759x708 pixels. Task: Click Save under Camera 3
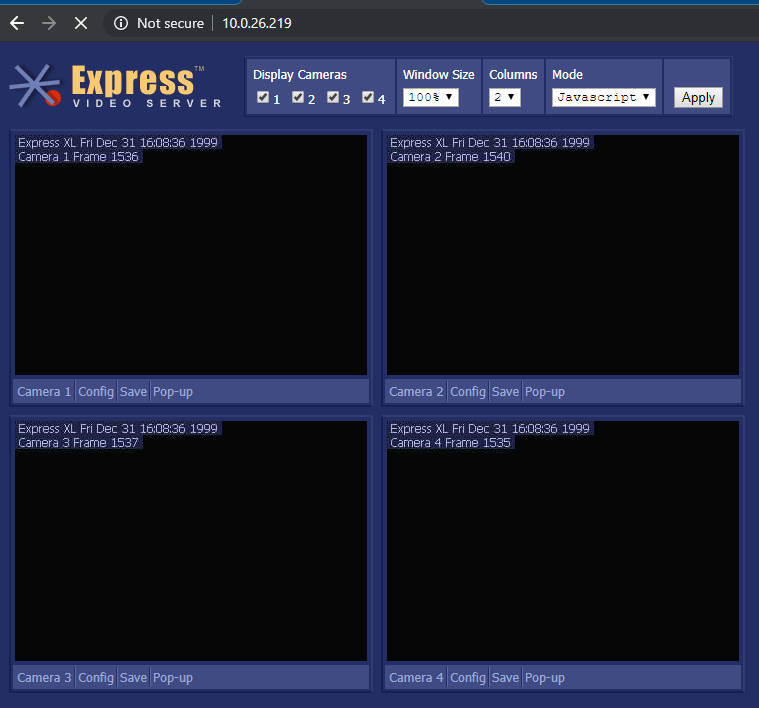(x=133, y=678)
